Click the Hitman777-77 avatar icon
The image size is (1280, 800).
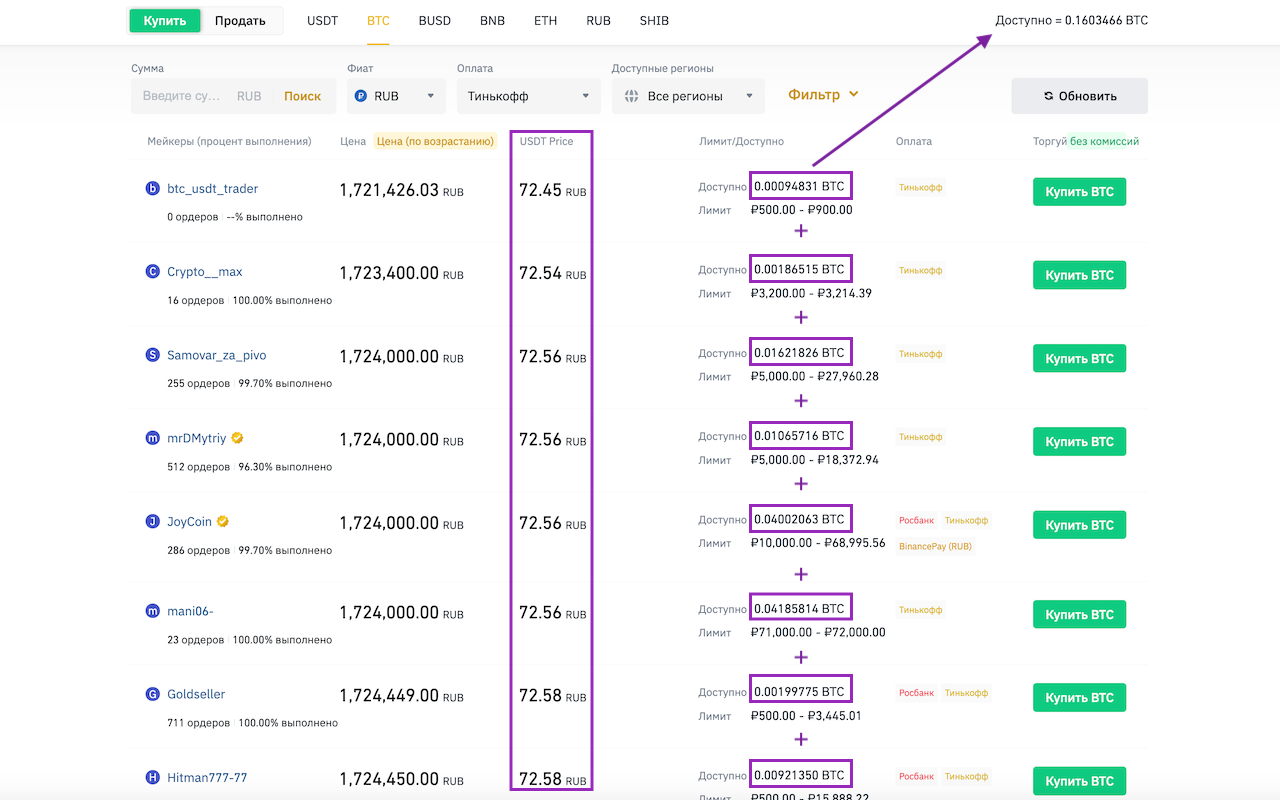point(153,778)
